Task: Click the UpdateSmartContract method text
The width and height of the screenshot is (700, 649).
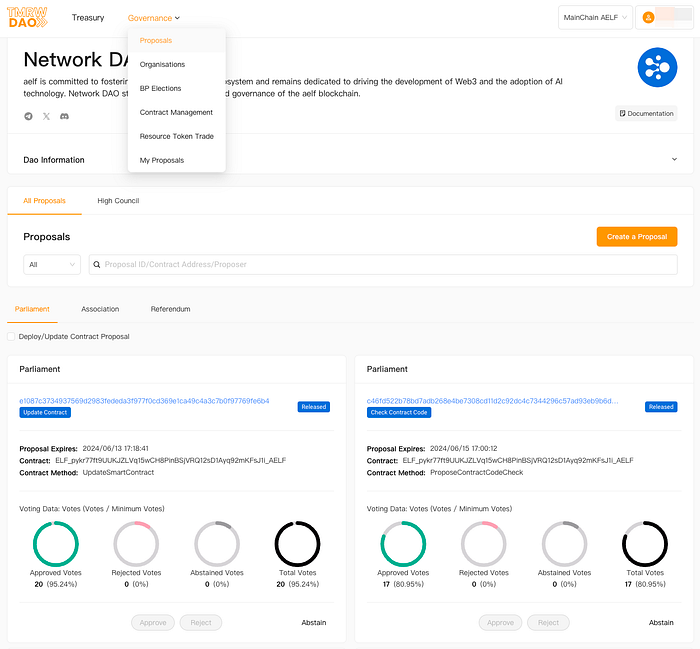Action: point(118,472)
